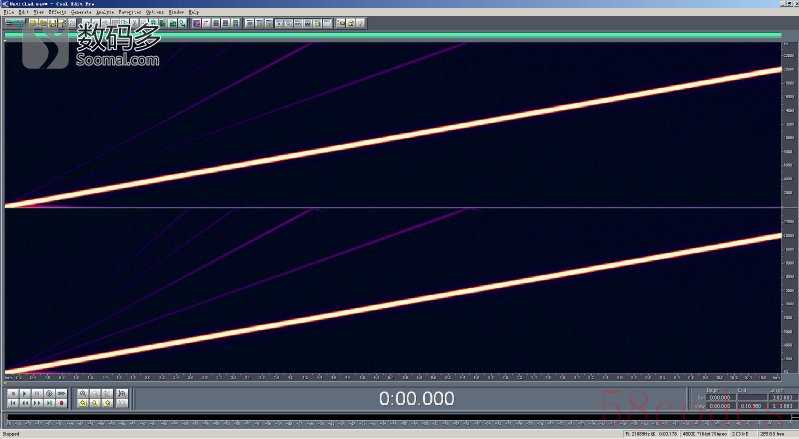Open the Effects menu
Screen dimensions: 799x439
click(x=57, y=11)
